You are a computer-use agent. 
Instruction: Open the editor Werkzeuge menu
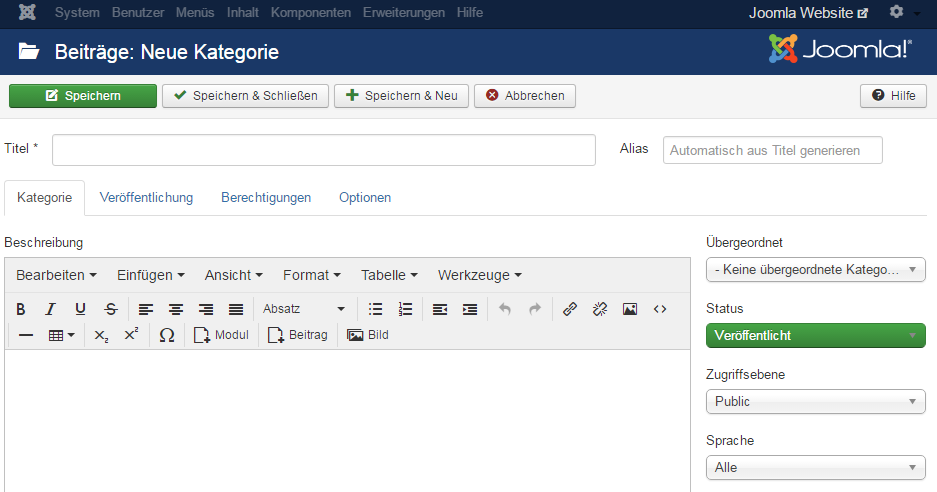coord(480,275)
